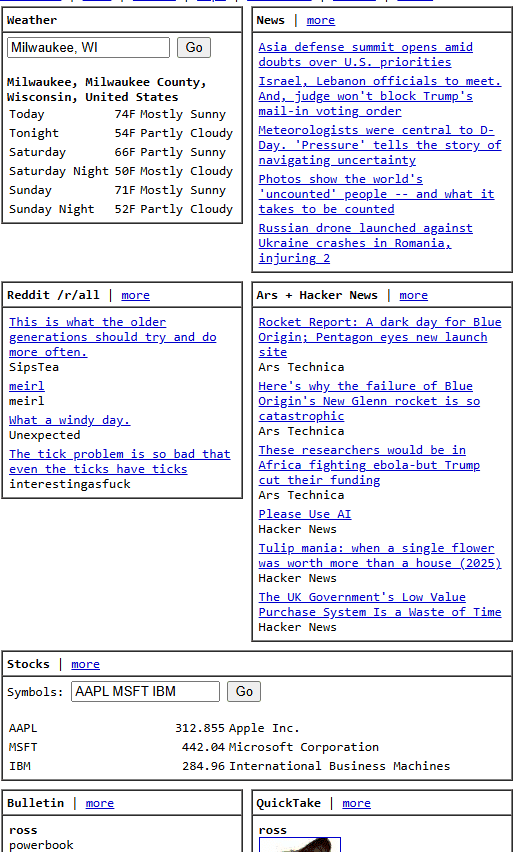Open the Asia defense summit article
The height and width of the screenshot is (852, 518).
tap(365, 54)
